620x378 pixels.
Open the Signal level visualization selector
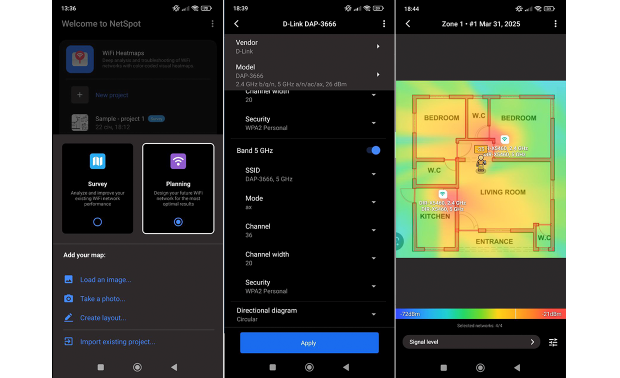tap(471, 342)
